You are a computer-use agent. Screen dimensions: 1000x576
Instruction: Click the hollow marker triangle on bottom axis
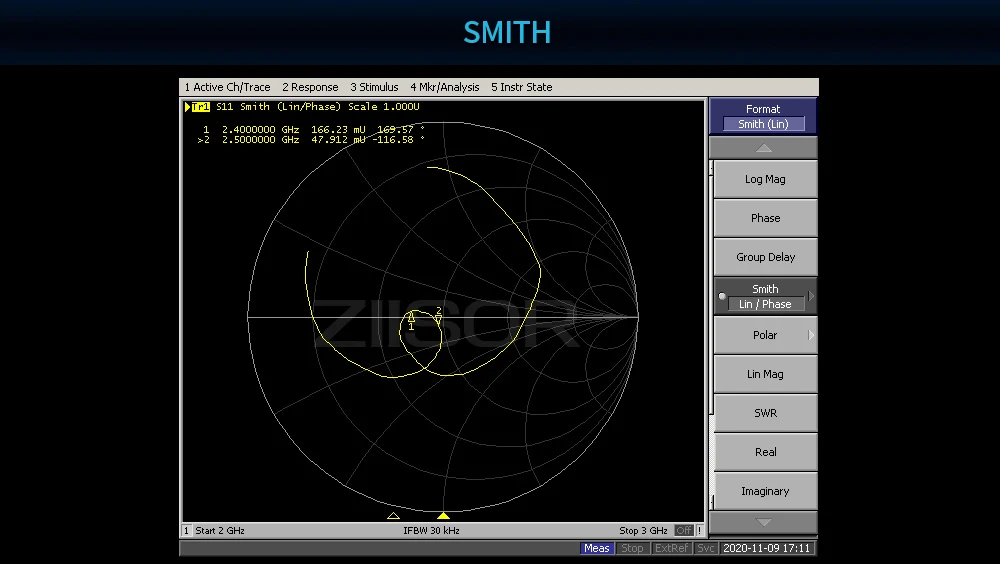[393, 515]
